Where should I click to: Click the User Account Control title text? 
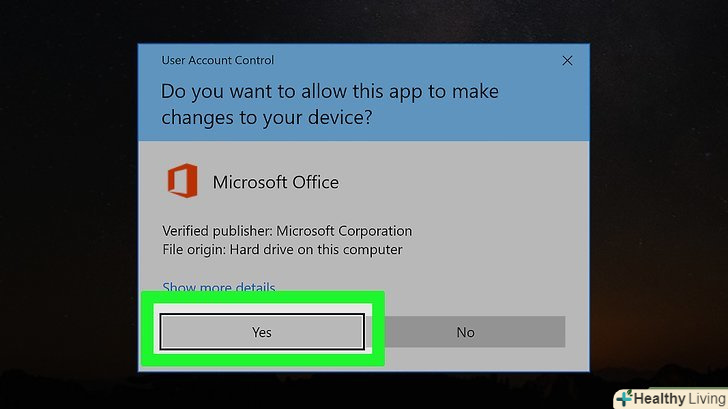[x=217, y=60]
